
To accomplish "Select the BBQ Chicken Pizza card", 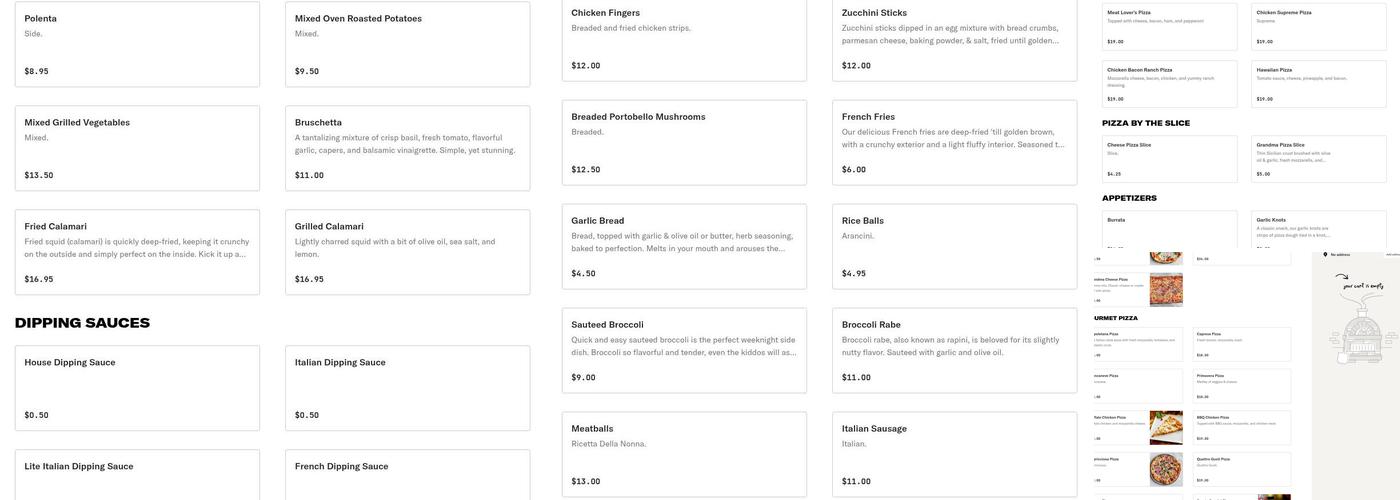I will (x=1241, y=427).
